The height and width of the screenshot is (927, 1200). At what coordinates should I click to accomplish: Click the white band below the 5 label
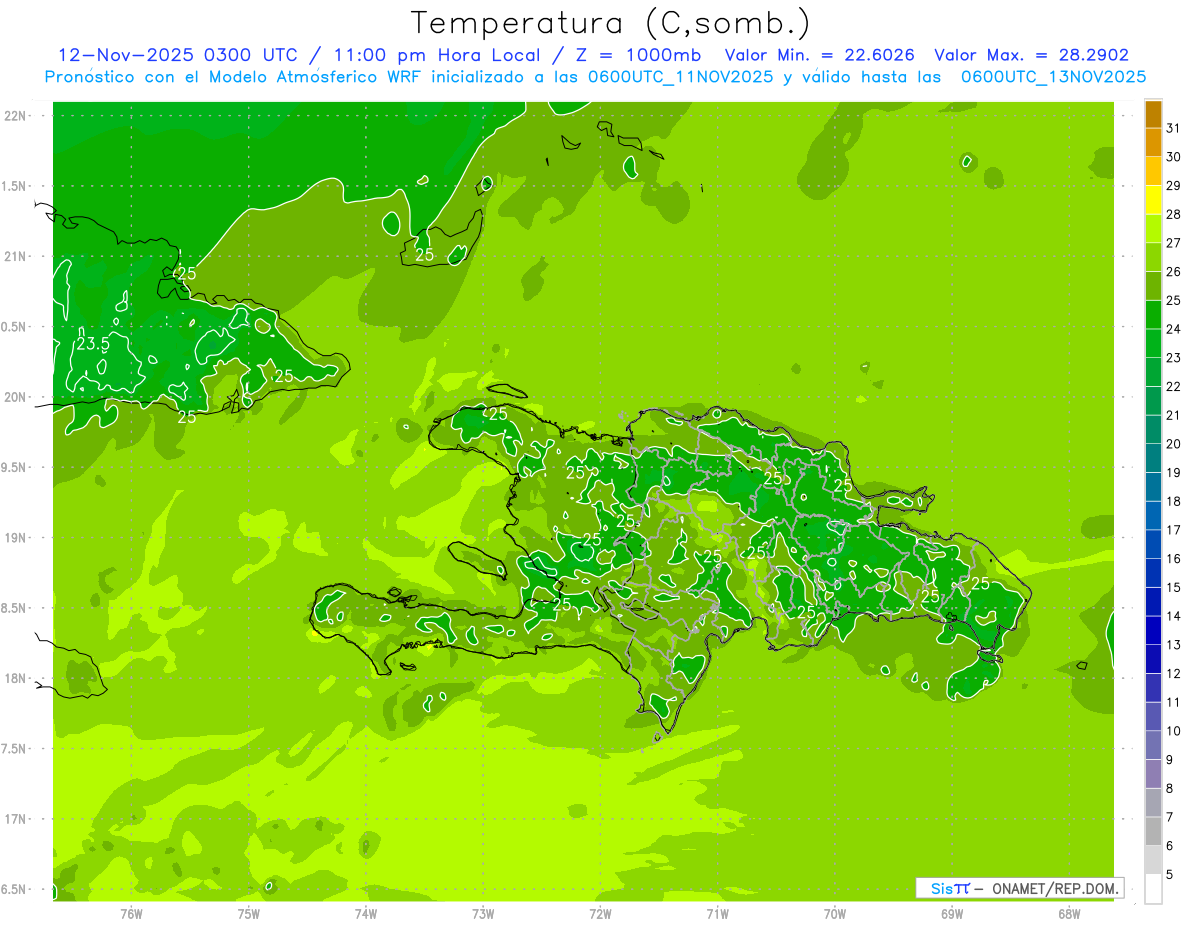tap(1153, 889)
